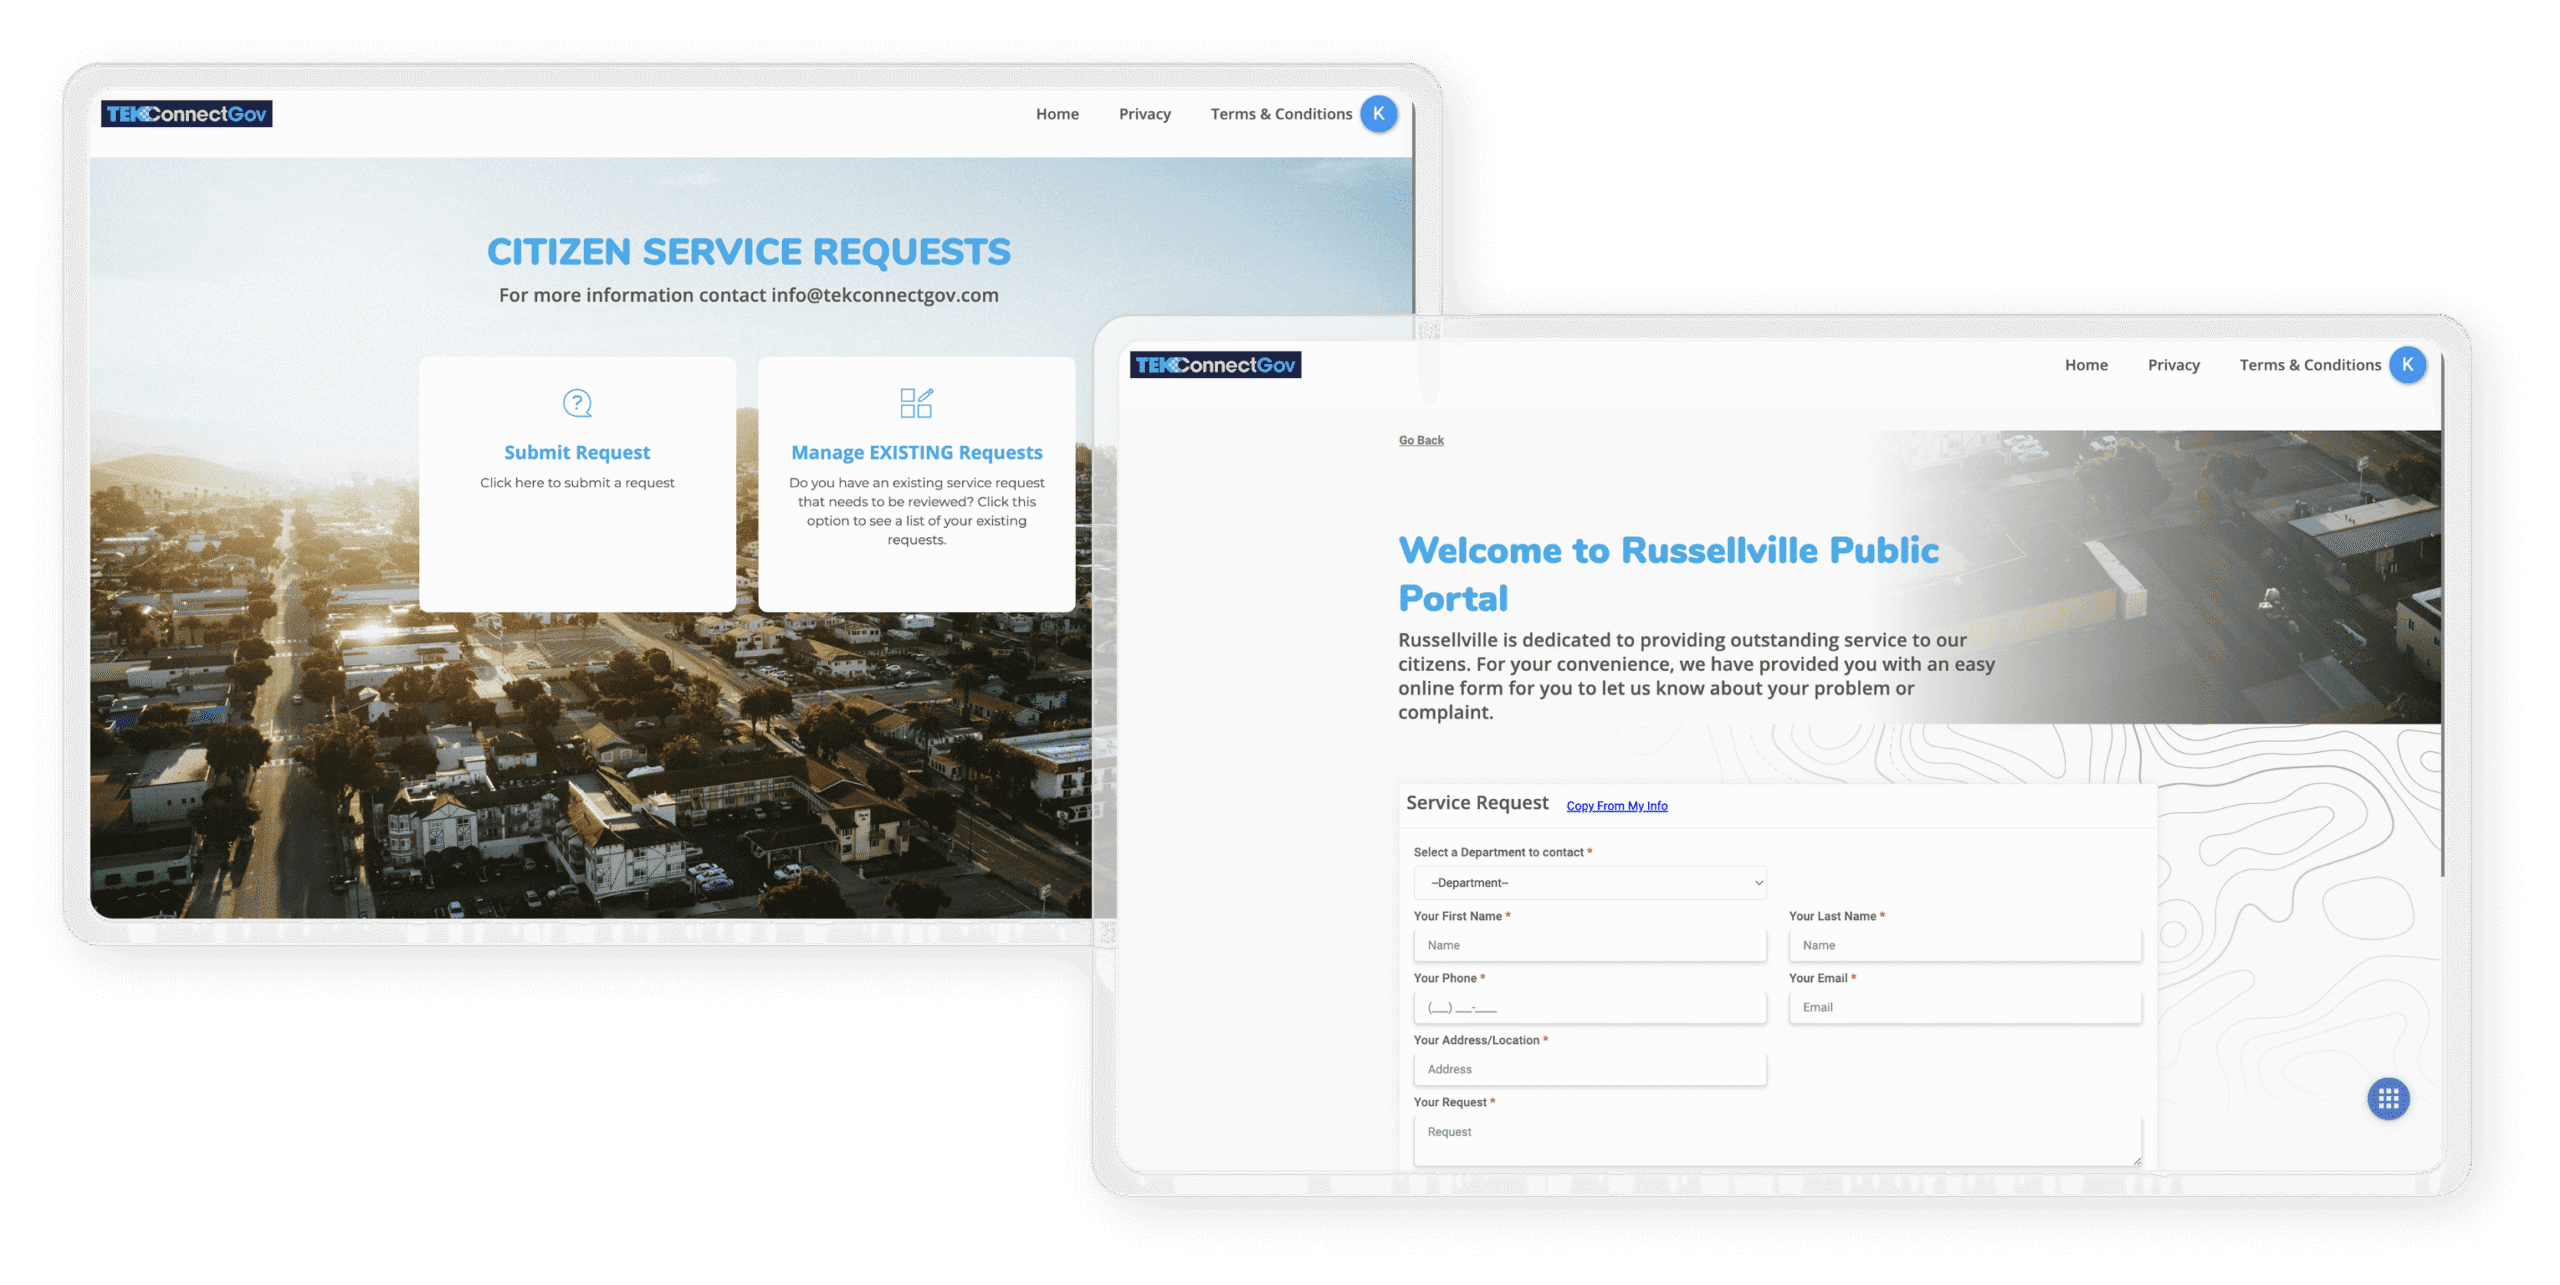The image size is (2560, 1285).
Task: Click the Manage Existing Requests grid-edit icon
Action: [x=916, y=403]
